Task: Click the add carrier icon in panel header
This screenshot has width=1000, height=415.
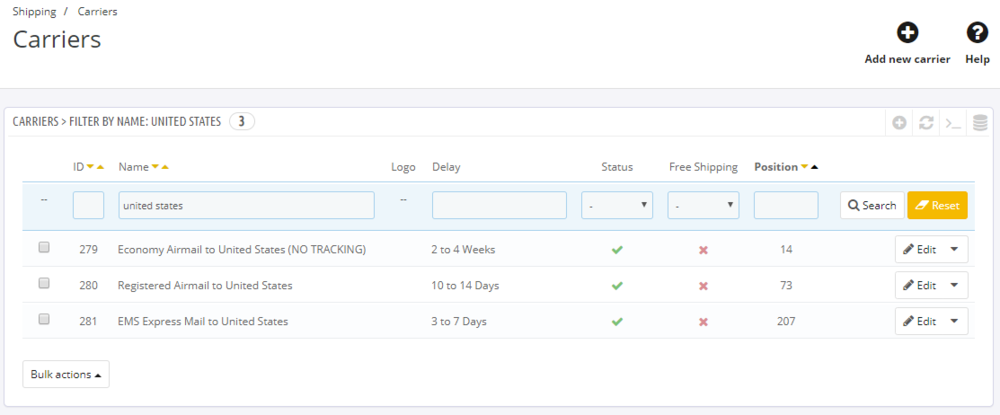Action: [x=899, y=122]
